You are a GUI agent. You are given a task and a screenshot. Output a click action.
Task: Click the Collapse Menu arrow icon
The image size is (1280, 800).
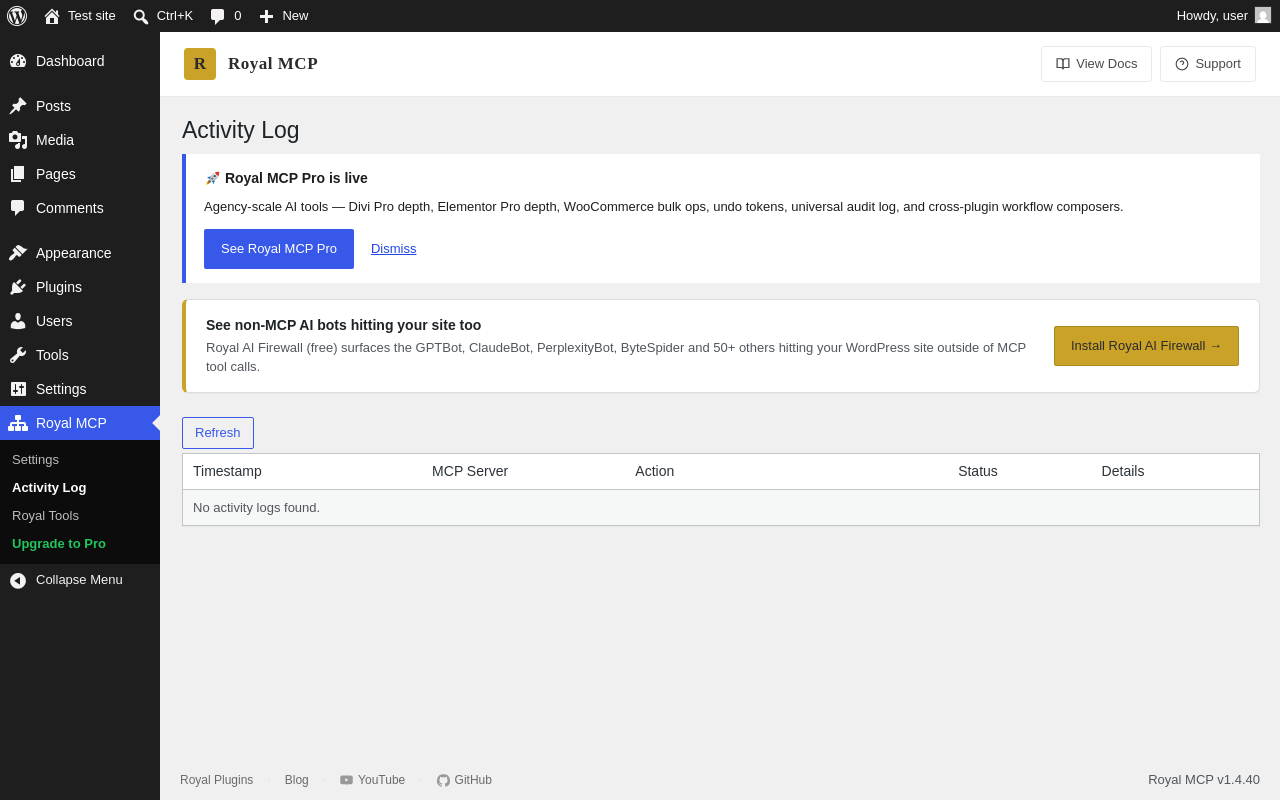[18, 580]
